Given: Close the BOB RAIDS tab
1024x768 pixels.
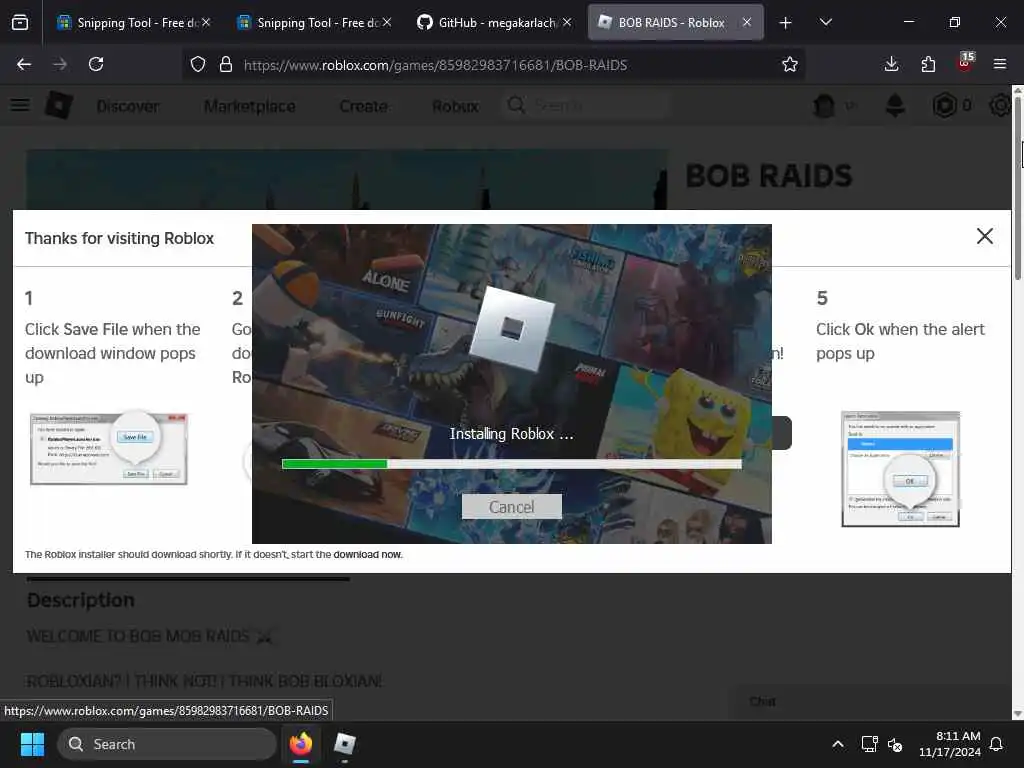Looking at the screenshot, I should 746,22.
